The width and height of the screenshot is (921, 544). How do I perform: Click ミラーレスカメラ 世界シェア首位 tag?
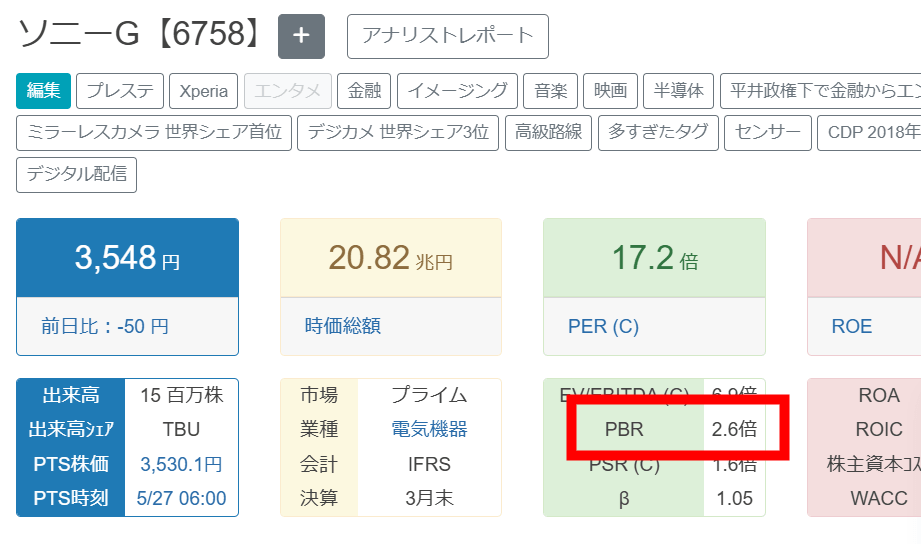[x=154, y=133]
